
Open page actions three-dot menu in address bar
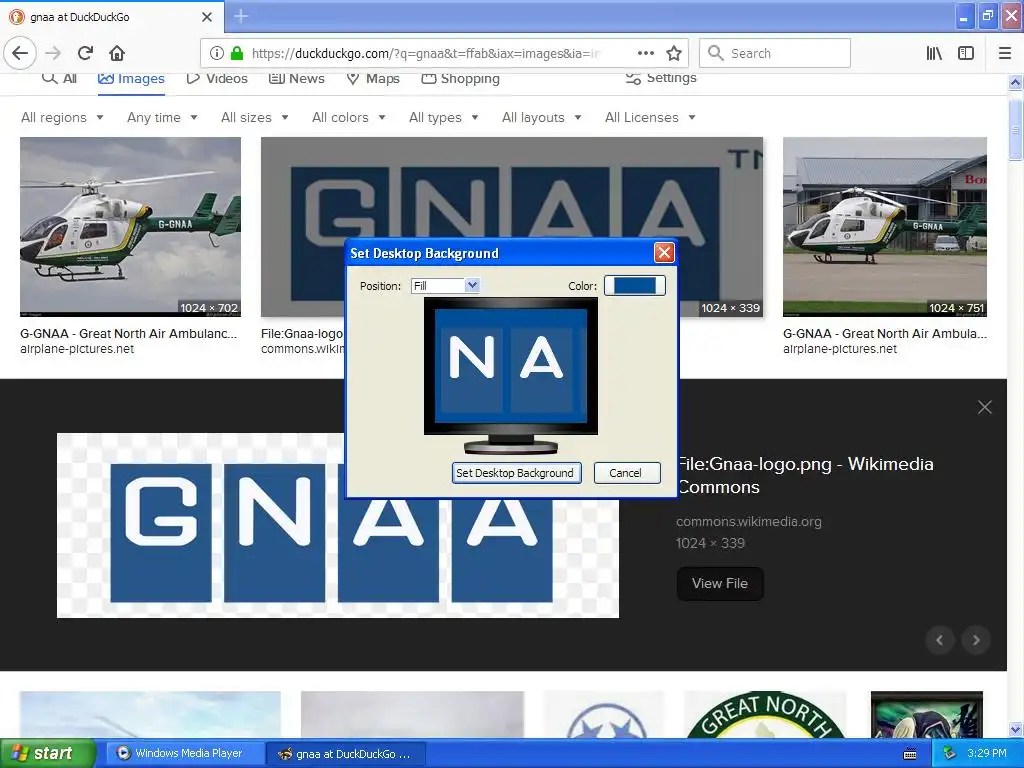click(x=645, y=53)
